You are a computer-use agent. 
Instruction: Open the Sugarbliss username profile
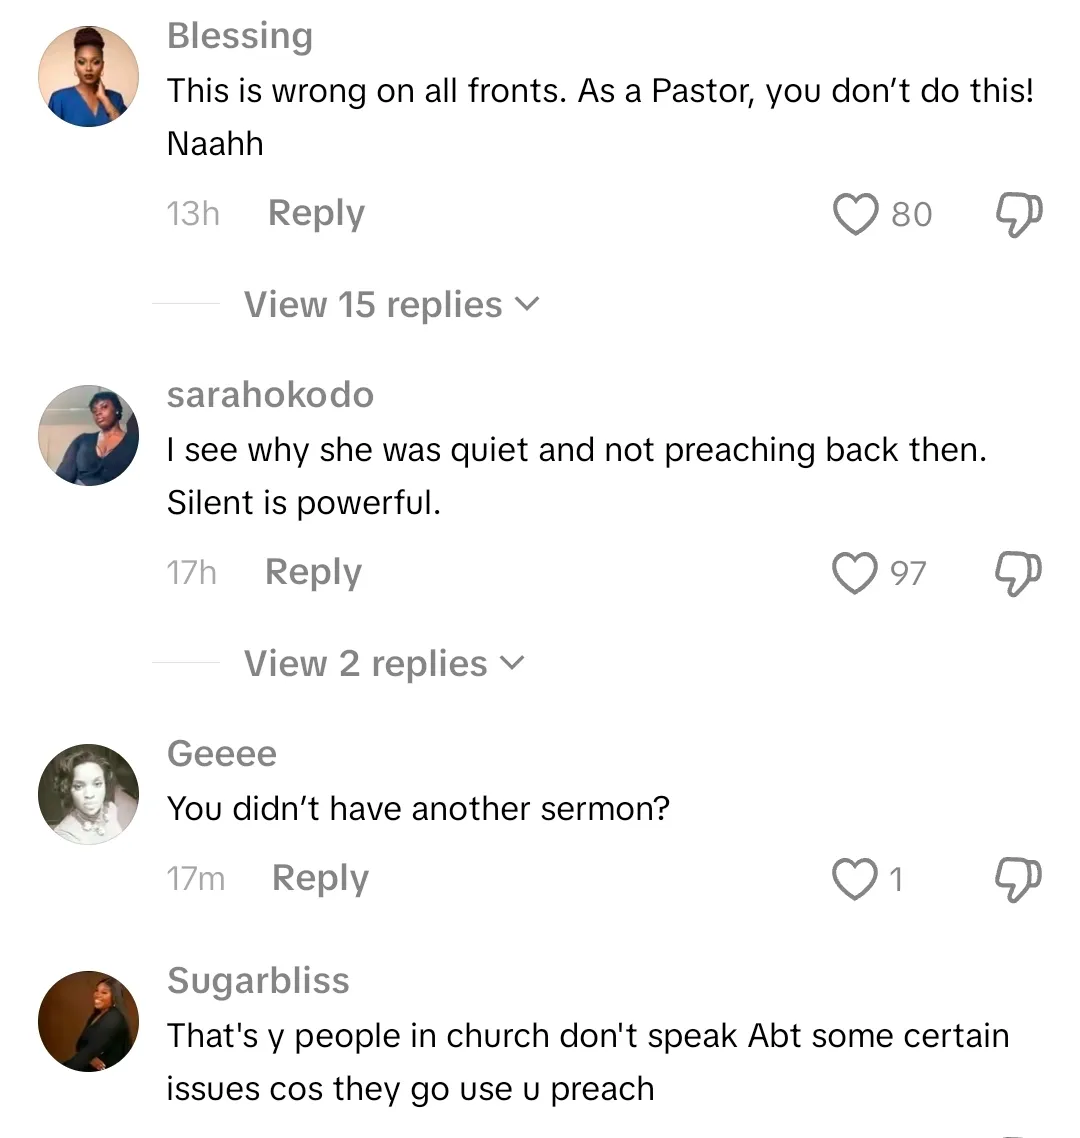click(258, 981)
